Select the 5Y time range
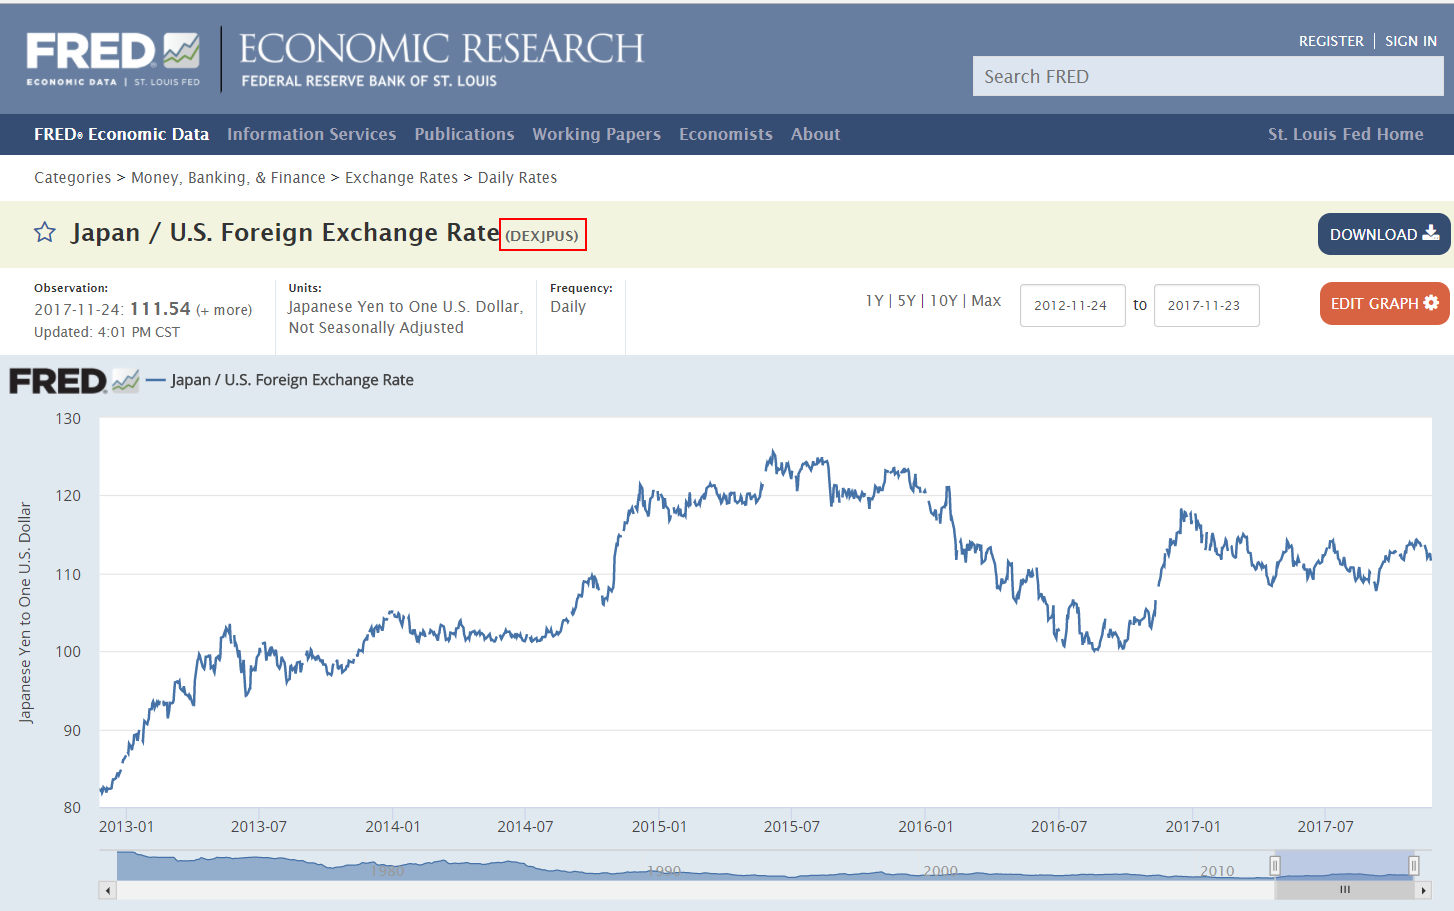The height and width of the screenshot is (911, 1454). 906,301
